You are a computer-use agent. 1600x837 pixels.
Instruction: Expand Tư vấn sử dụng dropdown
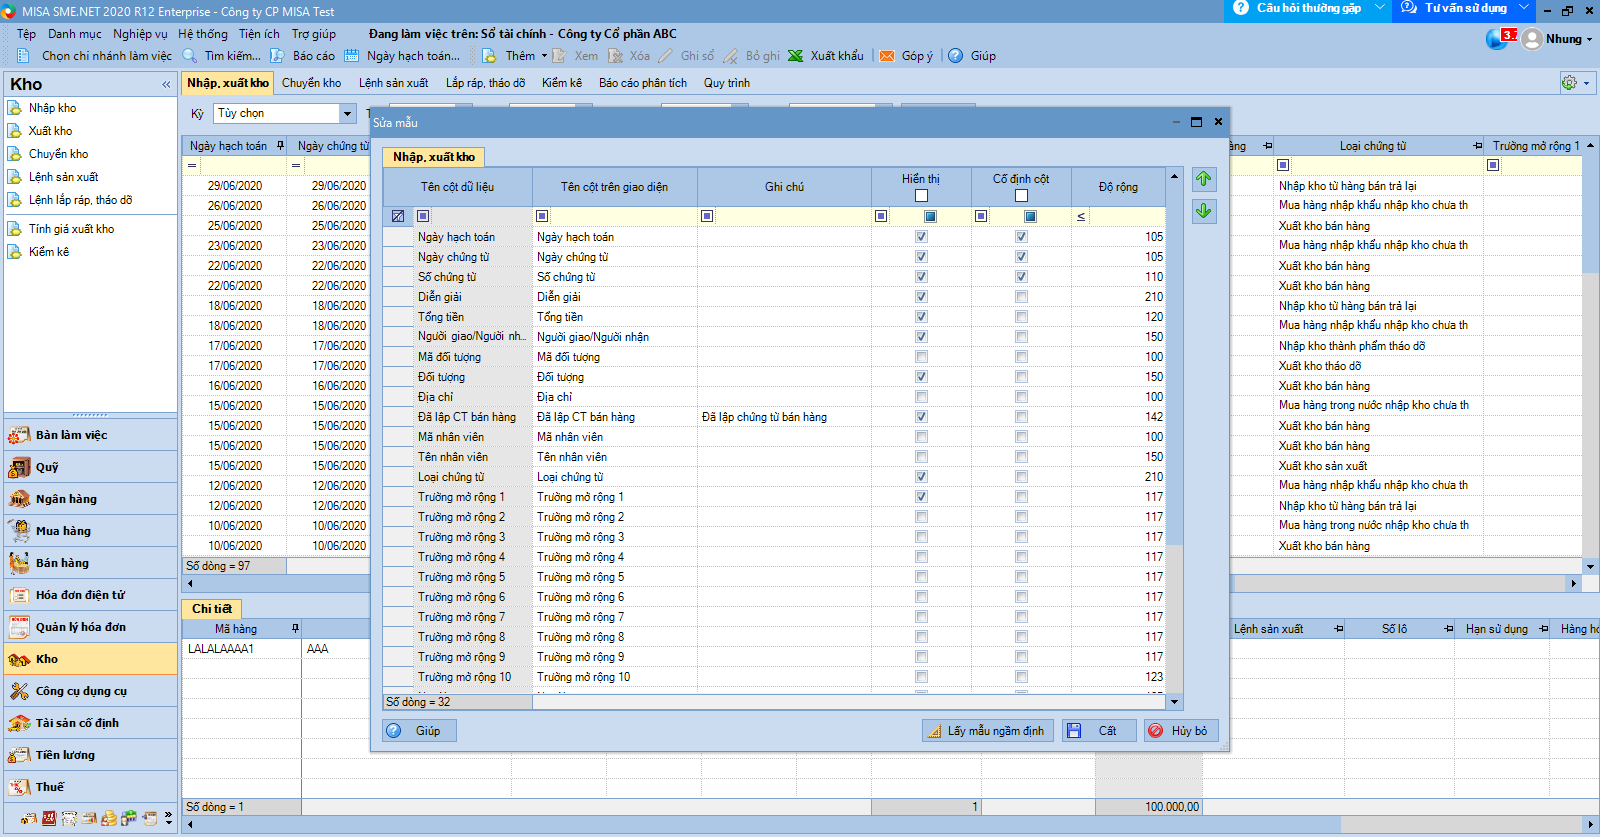pos(1524,8)
